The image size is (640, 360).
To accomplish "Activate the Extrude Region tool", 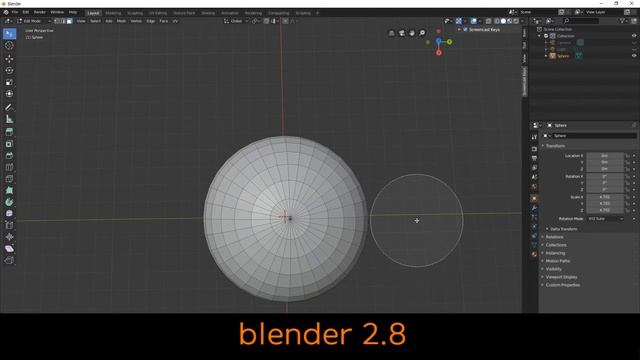I will (x=9, y=132).
